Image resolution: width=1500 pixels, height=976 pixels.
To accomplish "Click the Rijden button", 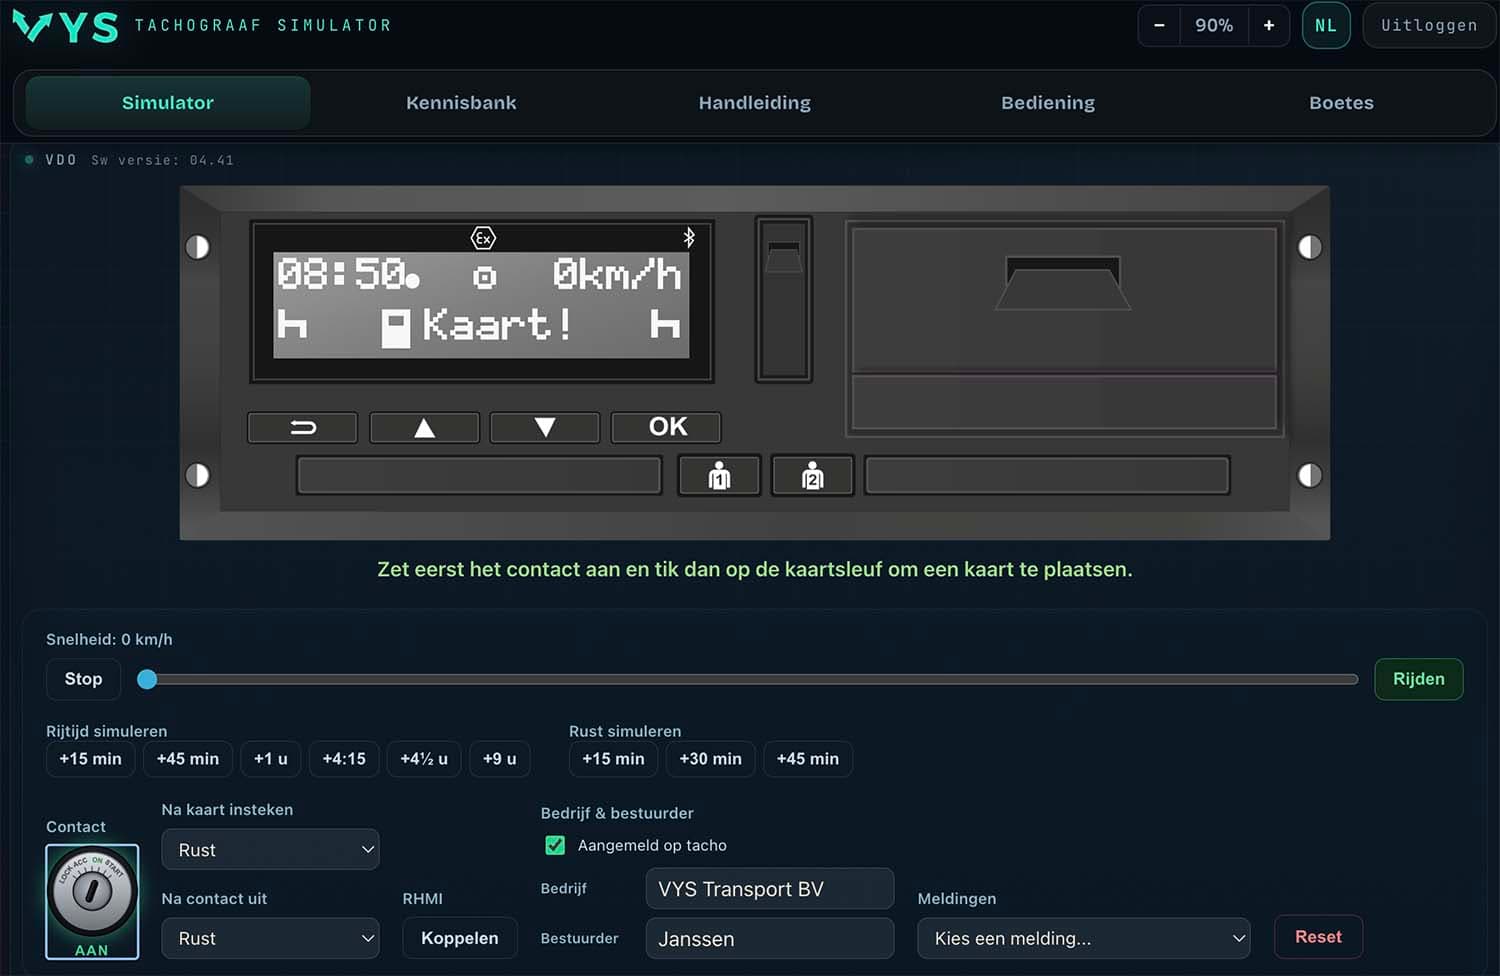I will click(x=1418, y=679).
